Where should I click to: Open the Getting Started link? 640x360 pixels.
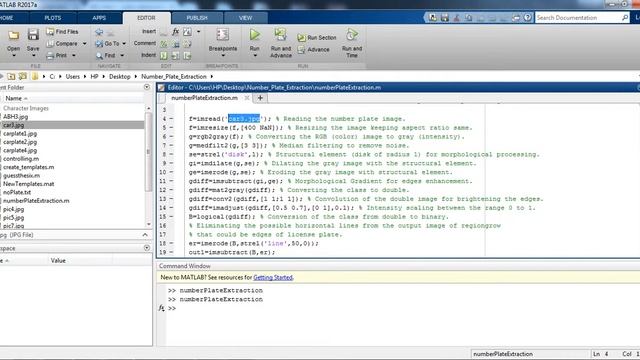pos(273,277)
